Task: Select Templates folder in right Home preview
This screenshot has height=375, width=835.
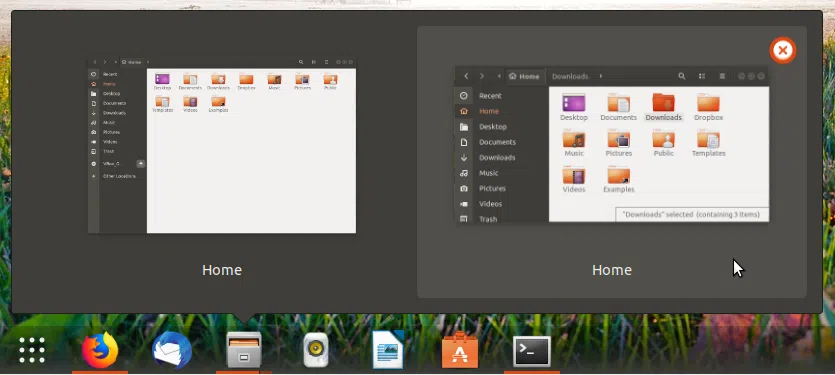Action: coord(708,143)
